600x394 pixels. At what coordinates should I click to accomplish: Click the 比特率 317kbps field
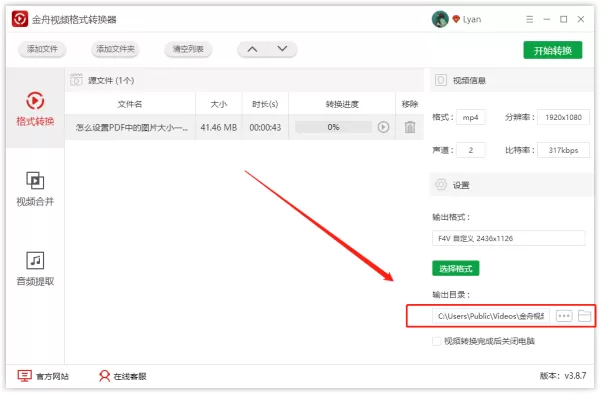tap(563, 150)
